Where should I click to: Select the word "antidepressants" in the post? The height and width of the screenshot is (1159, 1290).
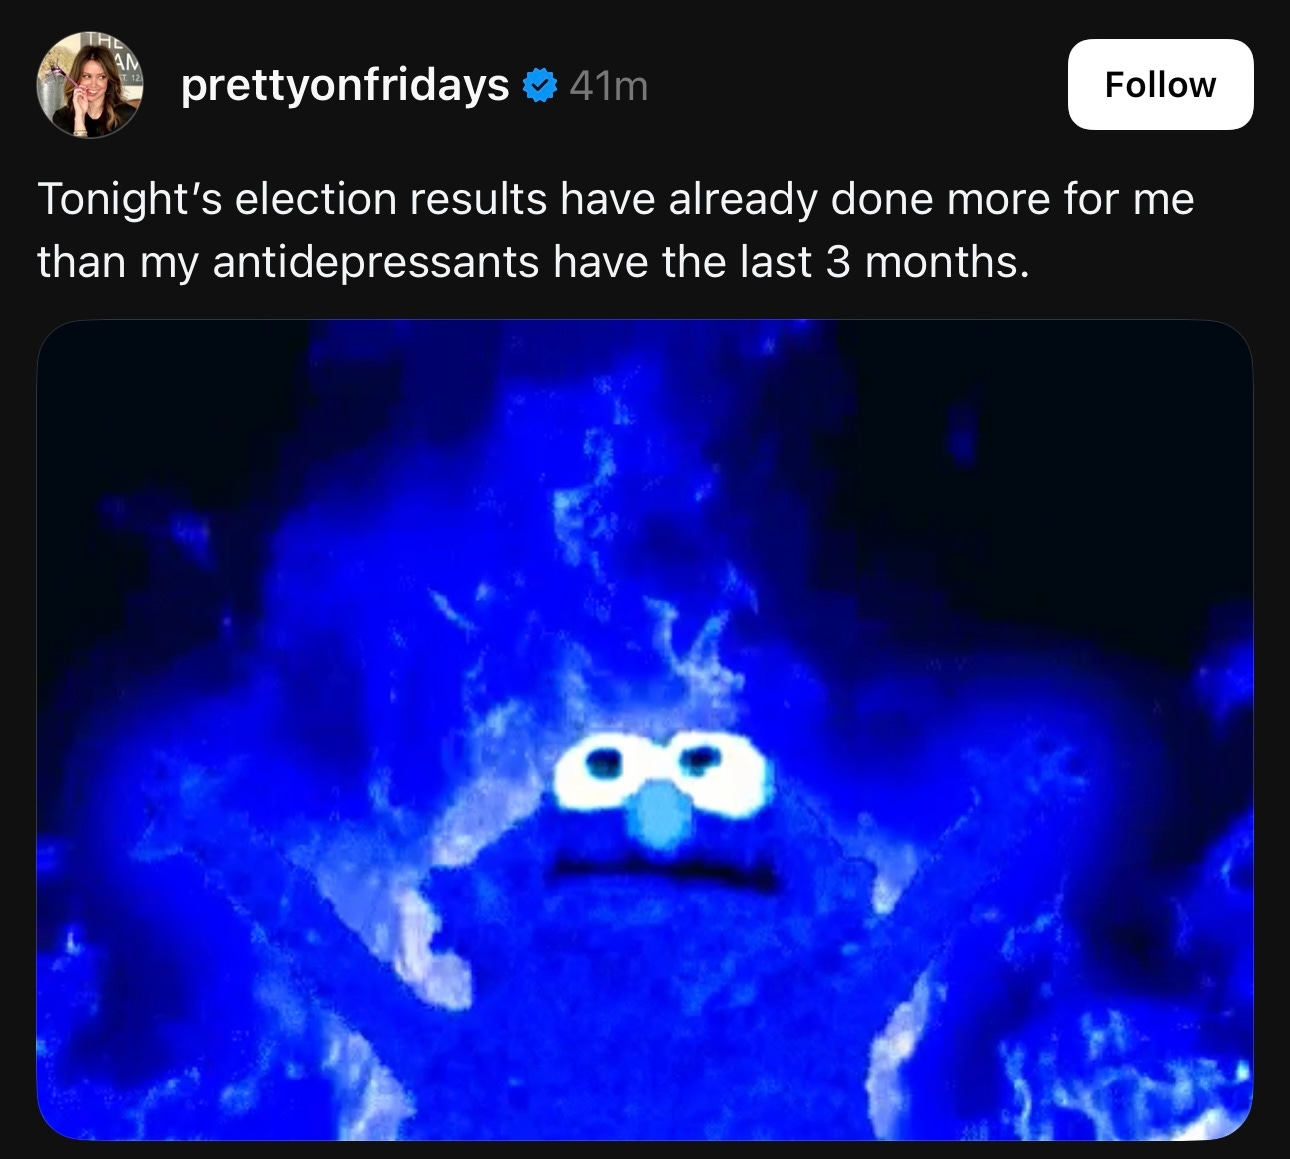[x=376, y=264]
